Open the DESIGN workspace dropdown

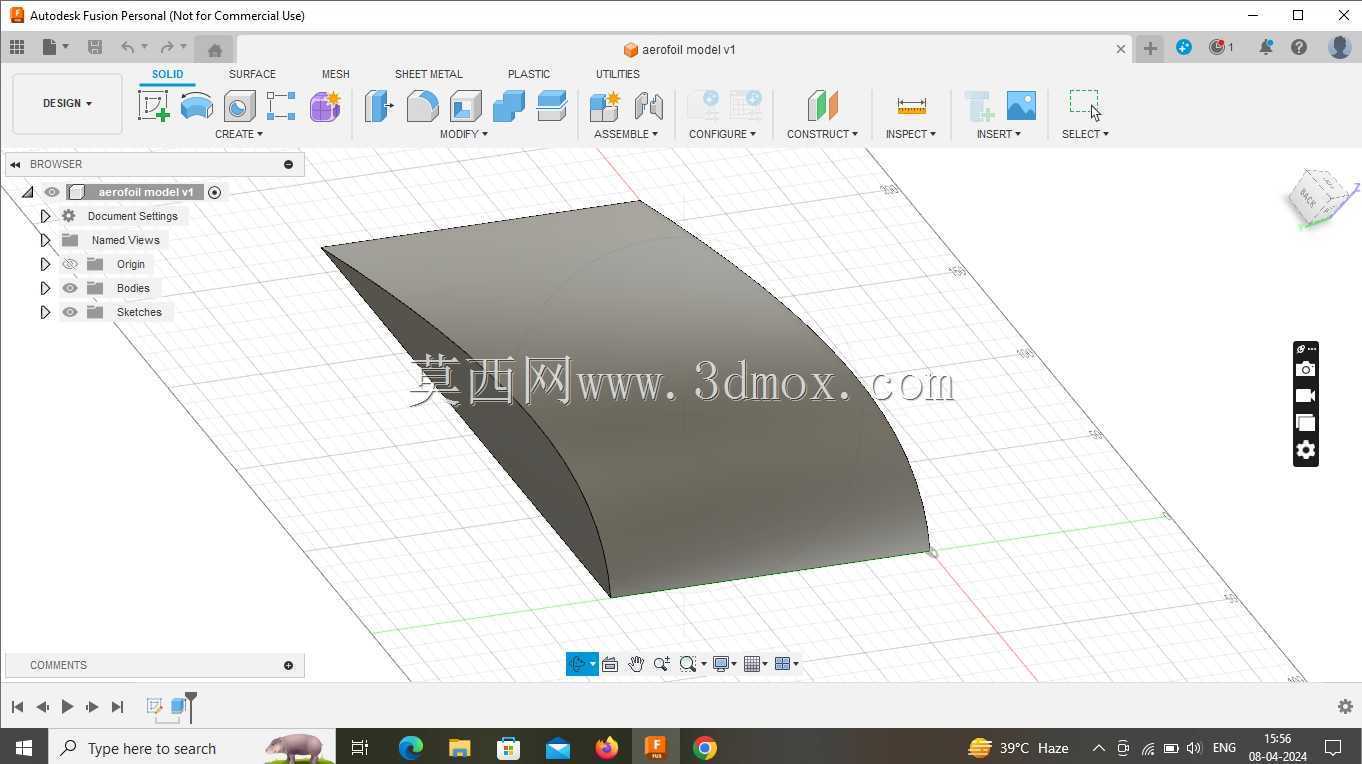click(x=67, y=103)
